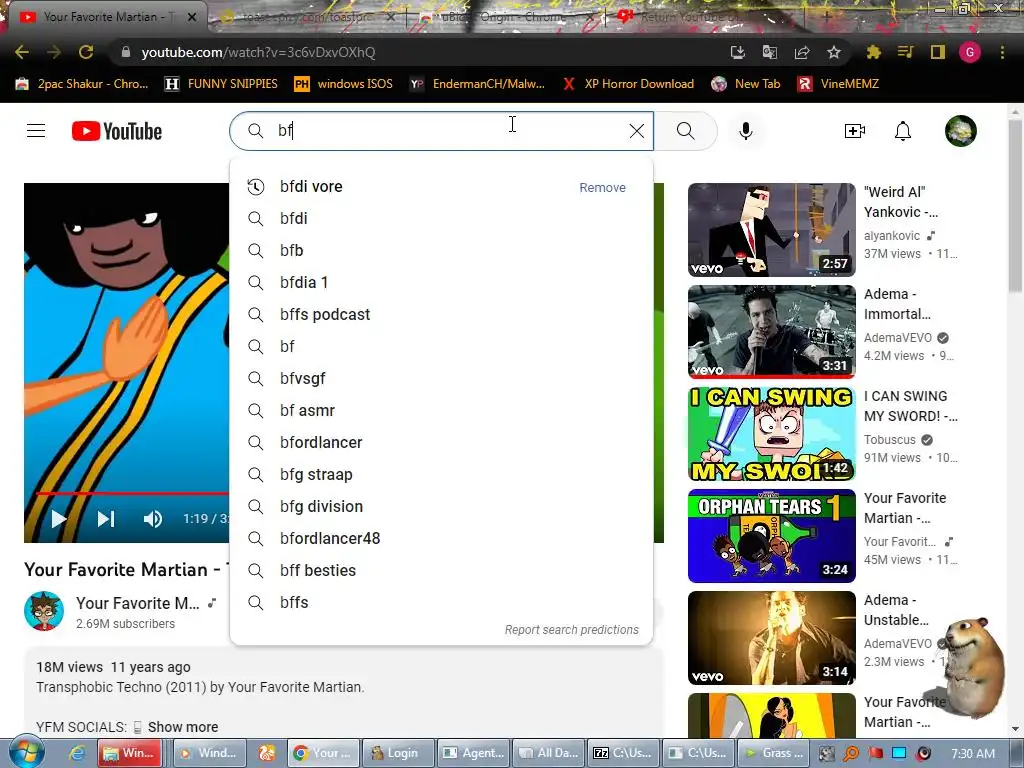This screenshot has width=1024, height=768.
Task: Mute the video with the speaker icon
Action: tap(153, 519)
